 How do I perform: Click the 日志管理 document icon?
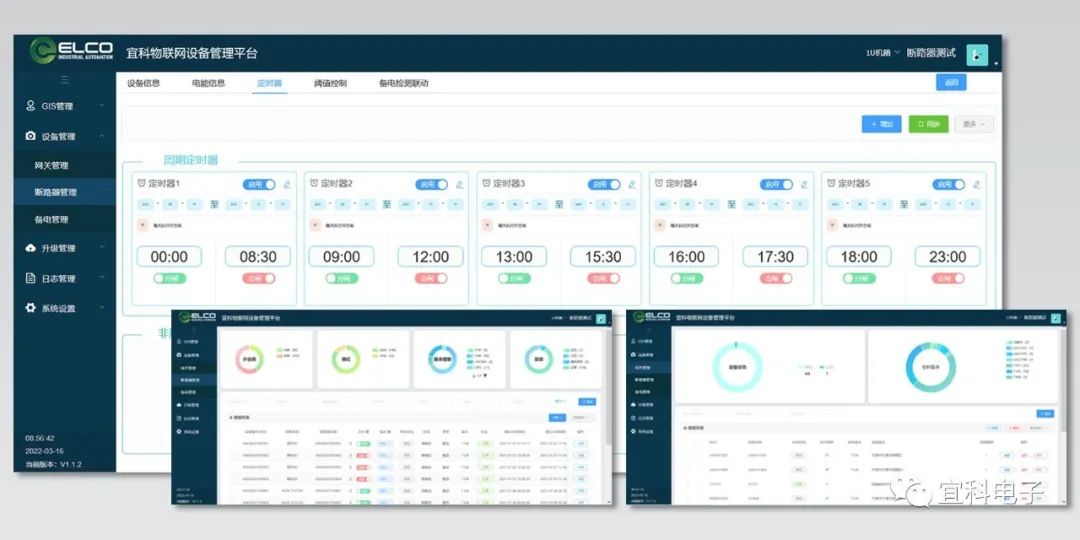point(30,278)
